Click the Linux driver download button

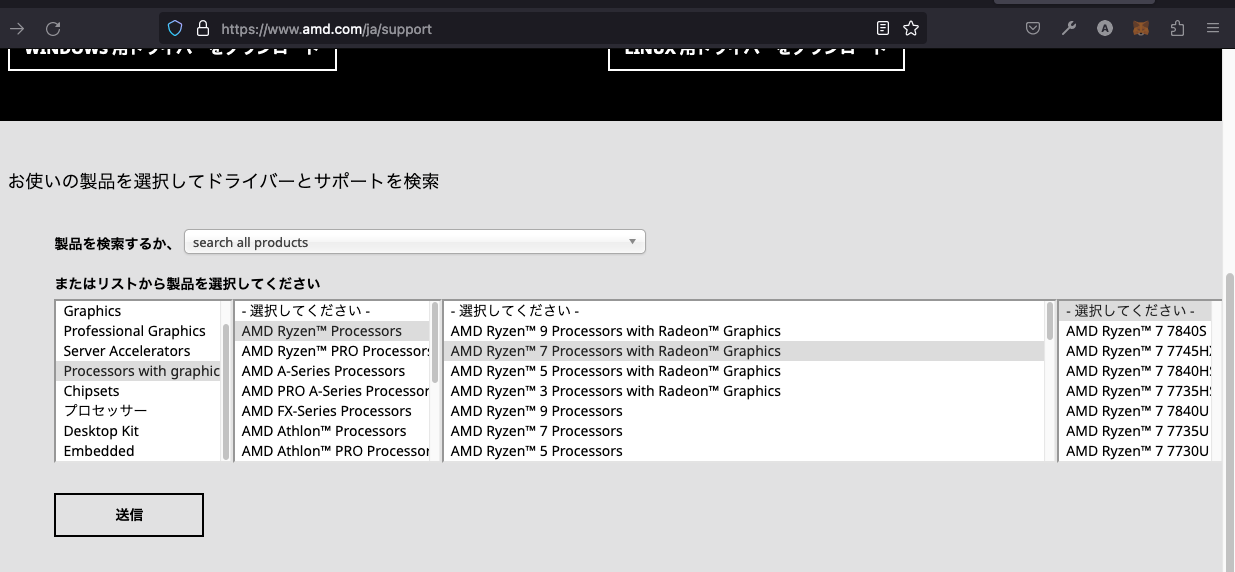[x=755, y=52]
